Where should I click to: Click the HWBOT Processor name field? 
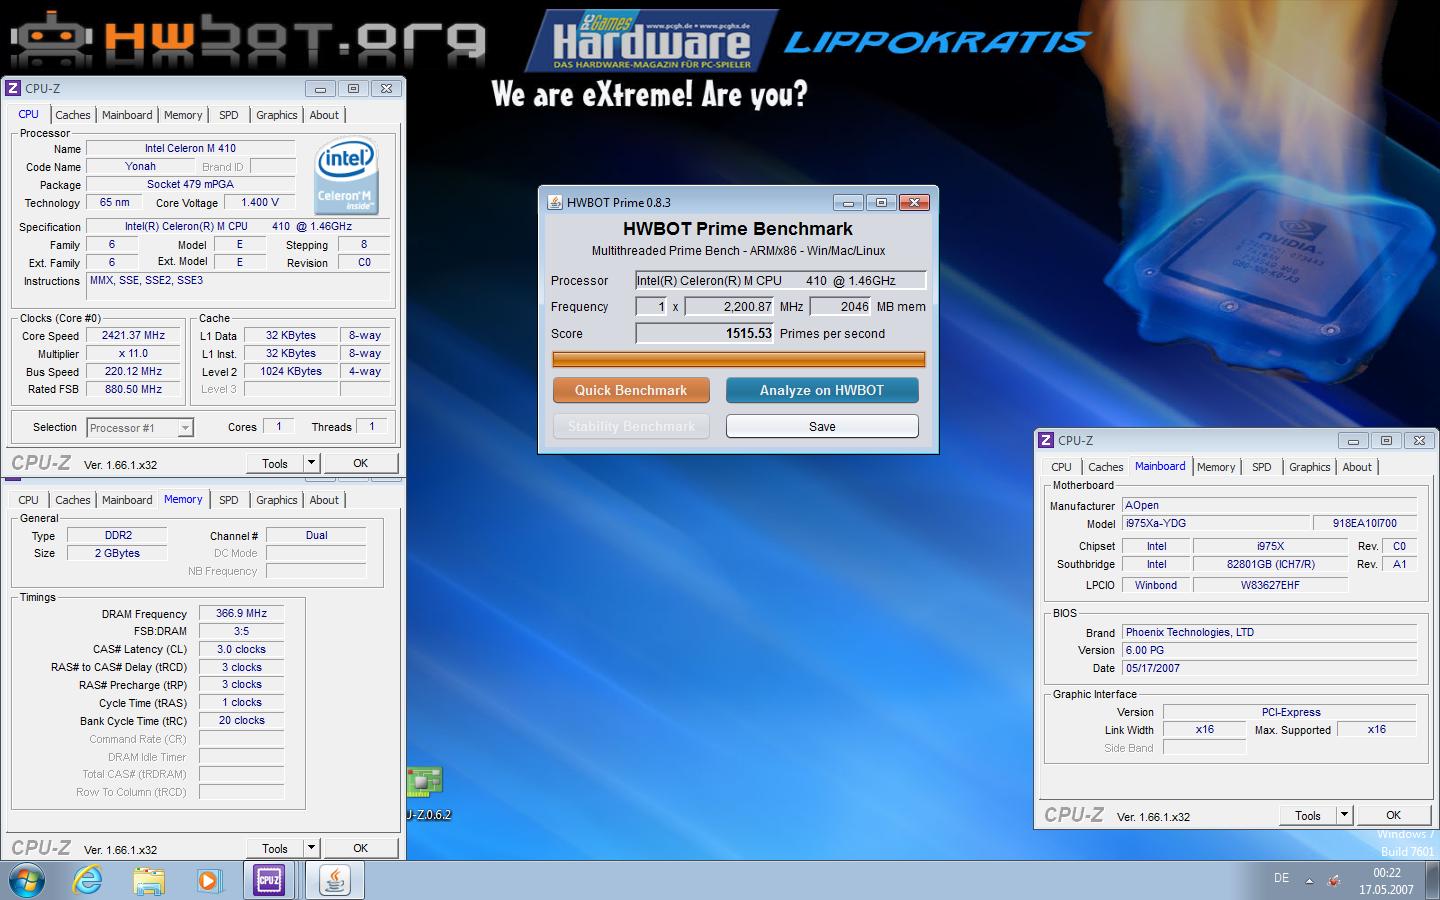click(781, 281)
